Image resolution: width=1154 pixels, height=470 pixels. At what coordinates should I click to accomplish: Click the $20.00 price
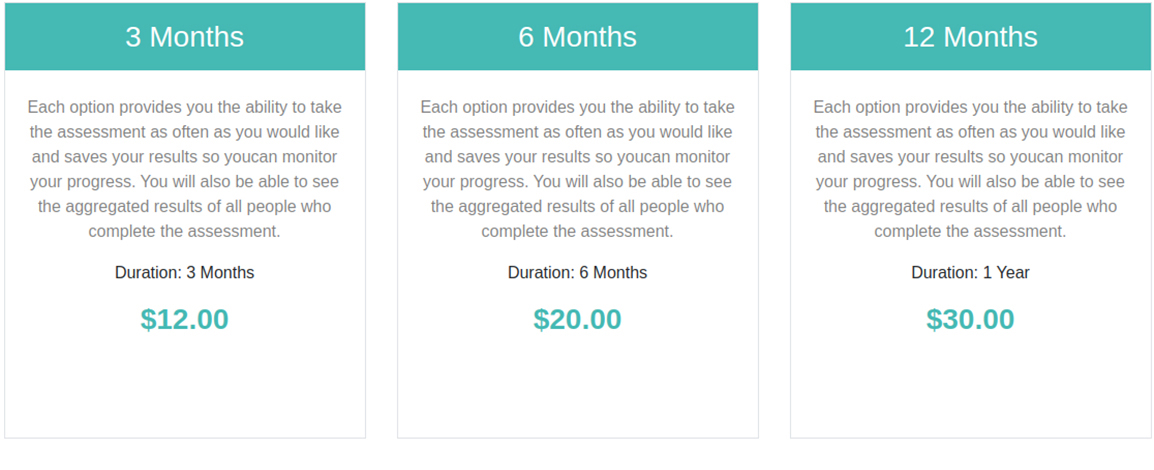coord(578,319)
